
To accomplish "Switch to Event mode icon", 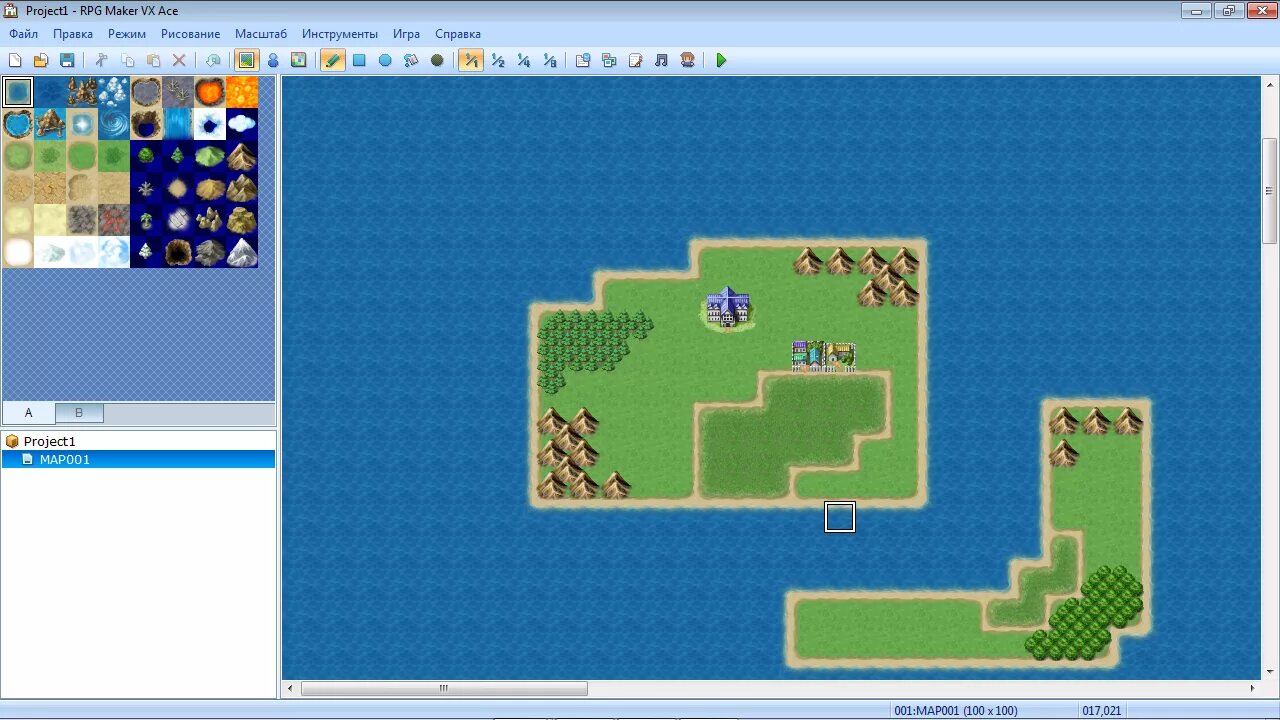I will click(273, 61).
